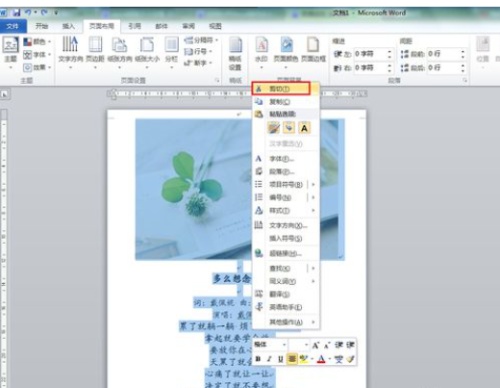Screen dimensions: 500x388
Task: Click Undo icon in Quick Access Toolbar
Action: [28, 13]
